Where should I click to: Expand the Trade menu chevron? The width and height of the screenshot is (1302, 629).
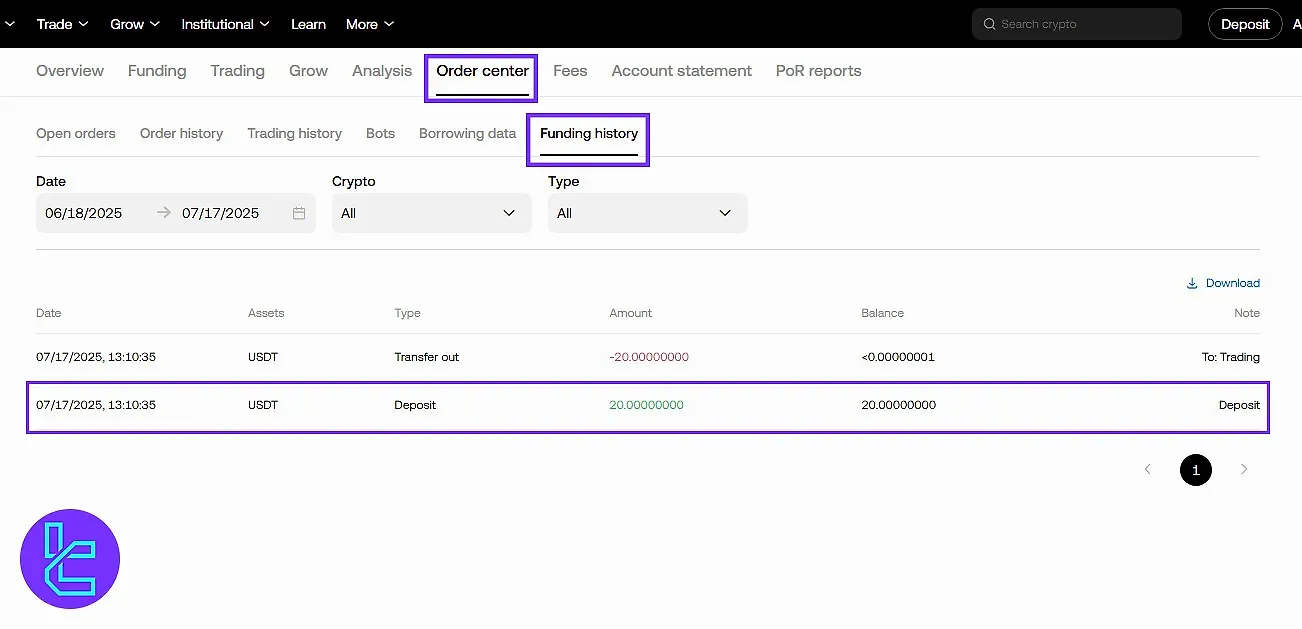pyautogui.click(x=86, y=24)
